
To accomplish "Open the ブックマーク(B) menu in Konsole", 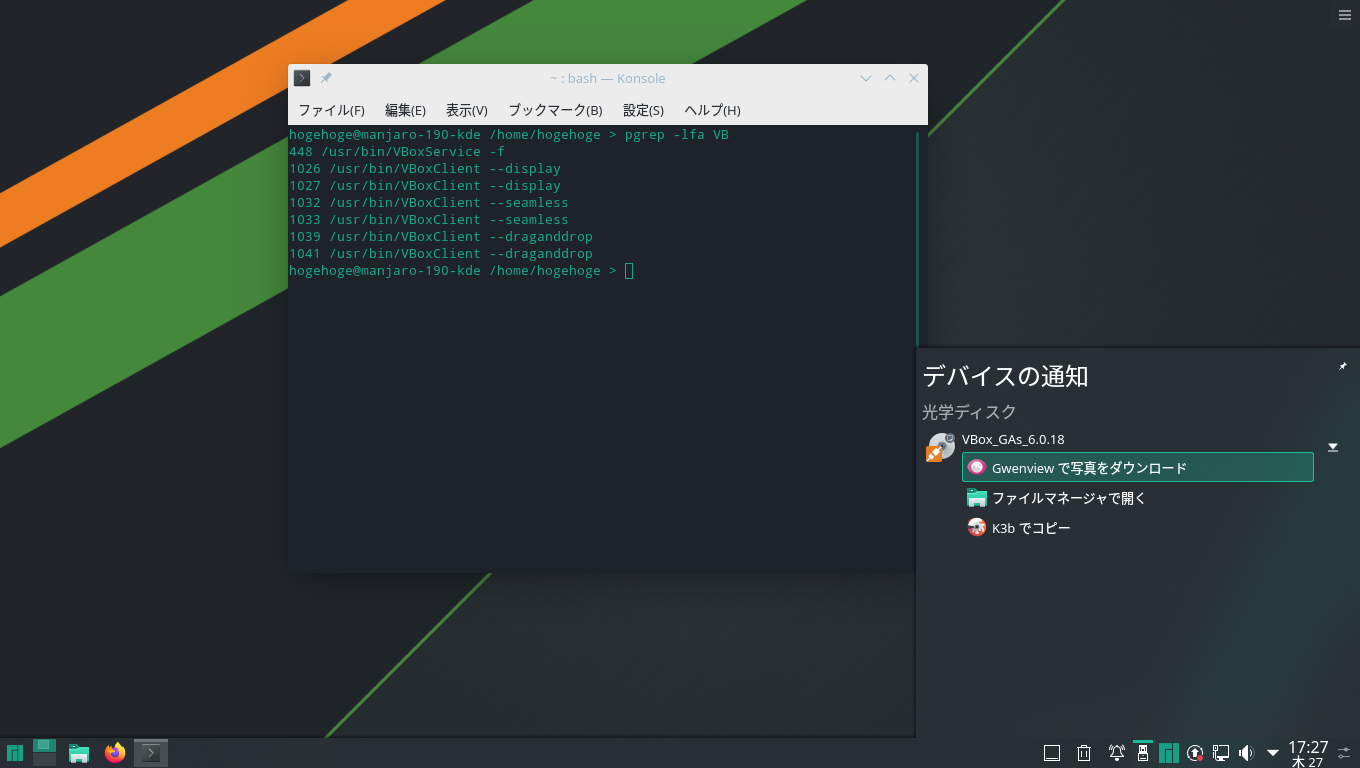I will pos(553,110).
